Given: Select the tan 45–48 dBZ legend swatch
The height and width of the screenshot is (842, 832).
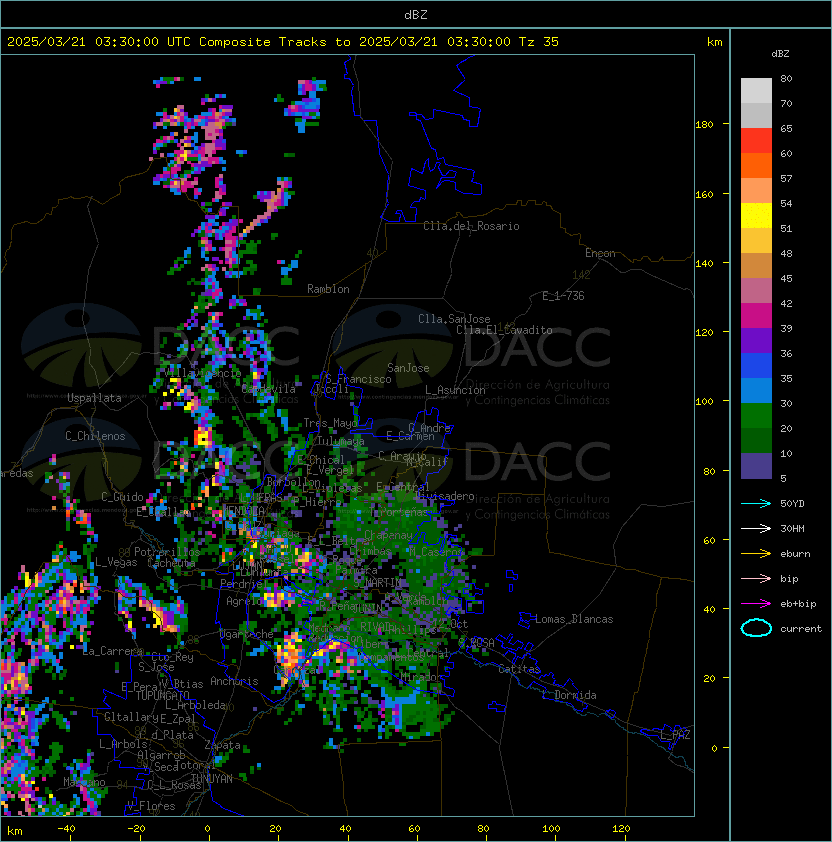Looking at the screenshot, I should point(756,266).
